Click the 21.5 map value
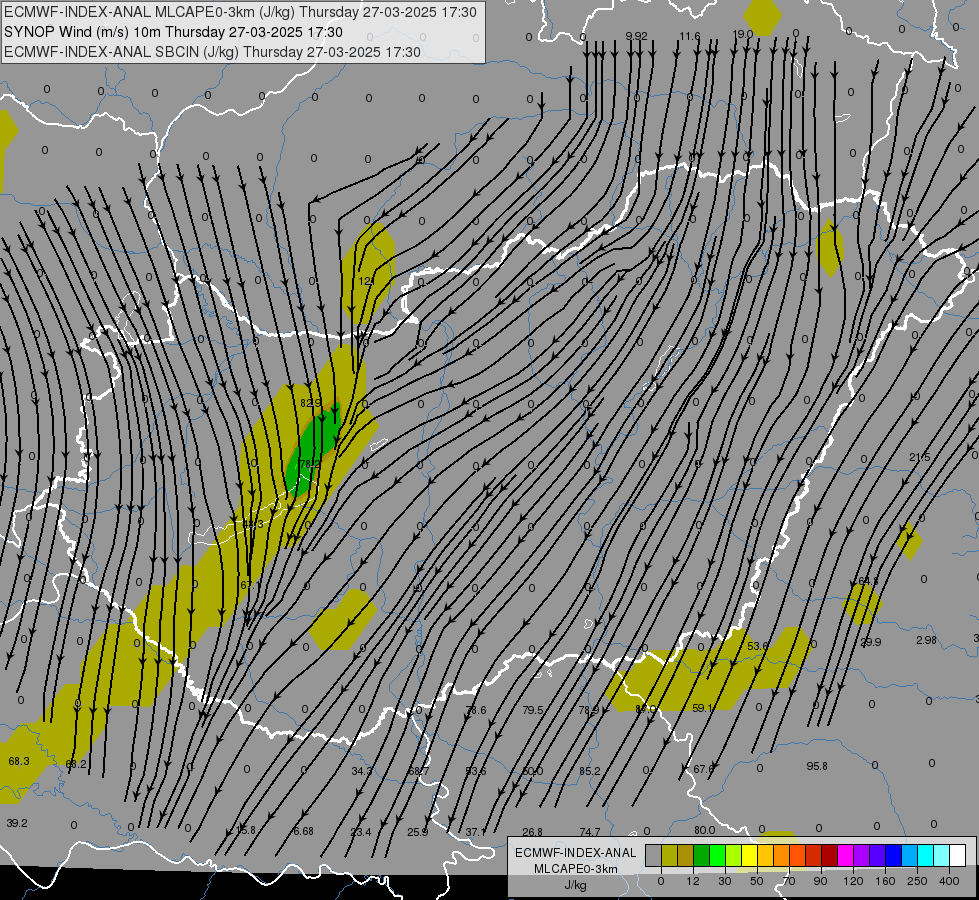This screenshot has width=979, height=900. point(919,457)
